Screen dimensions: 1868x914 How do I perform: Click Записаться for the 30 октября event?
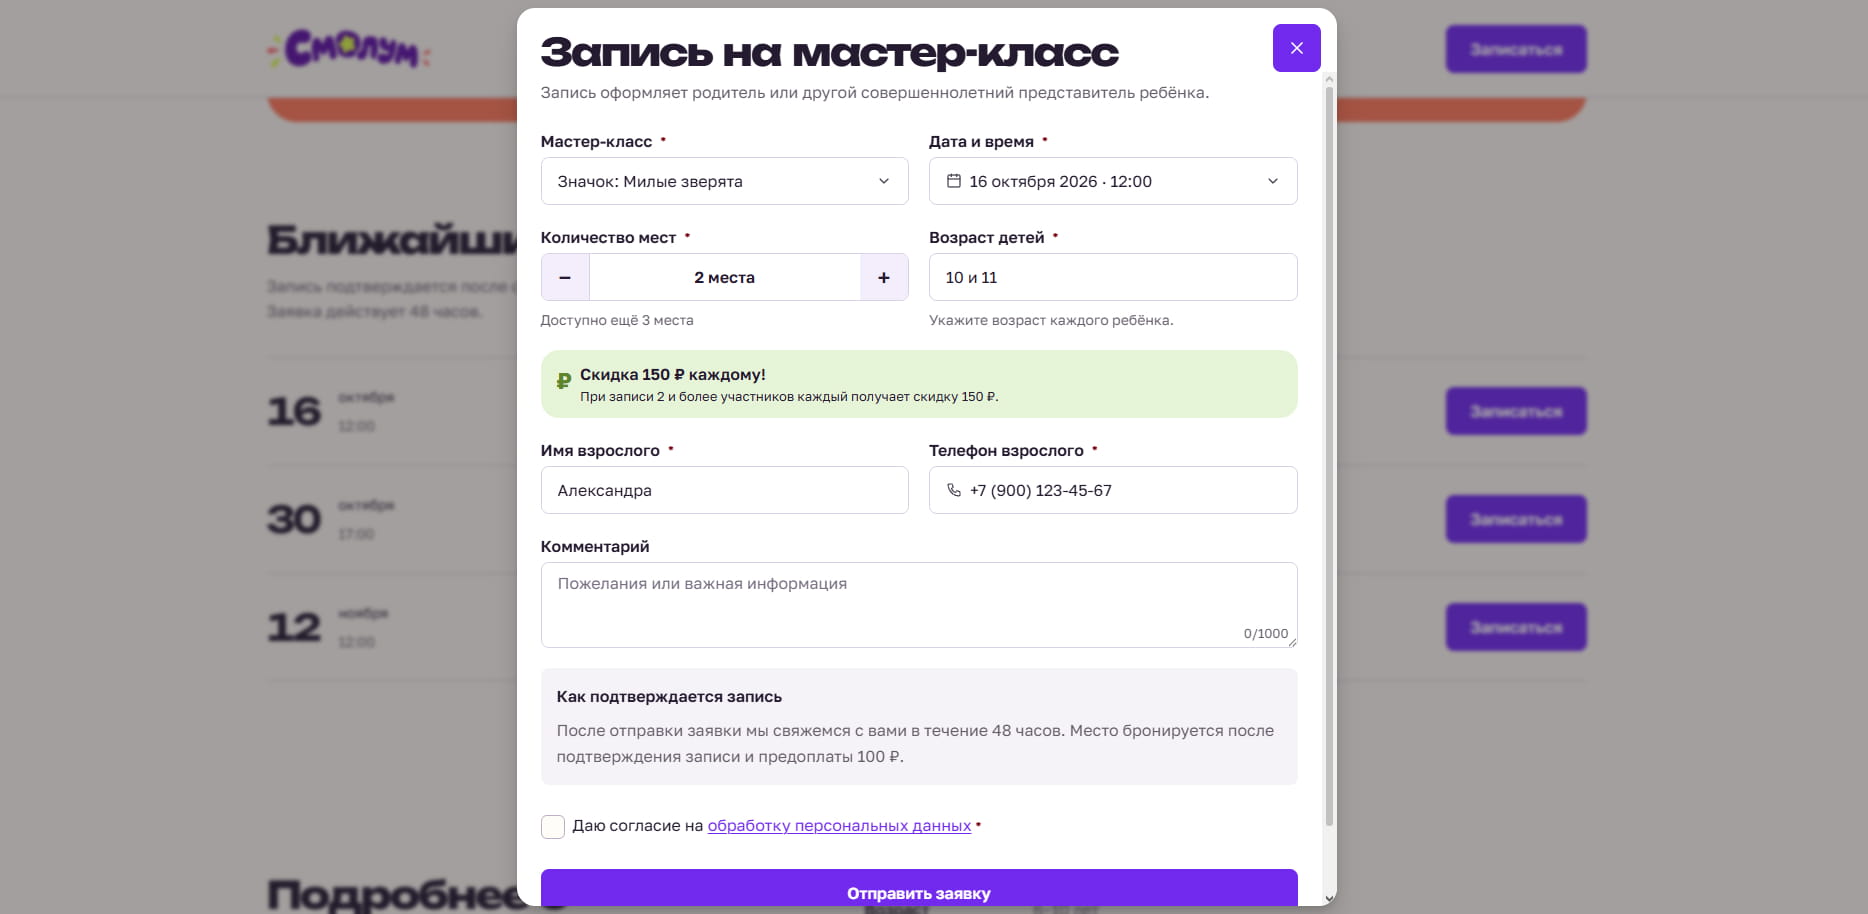[1516, 519]
